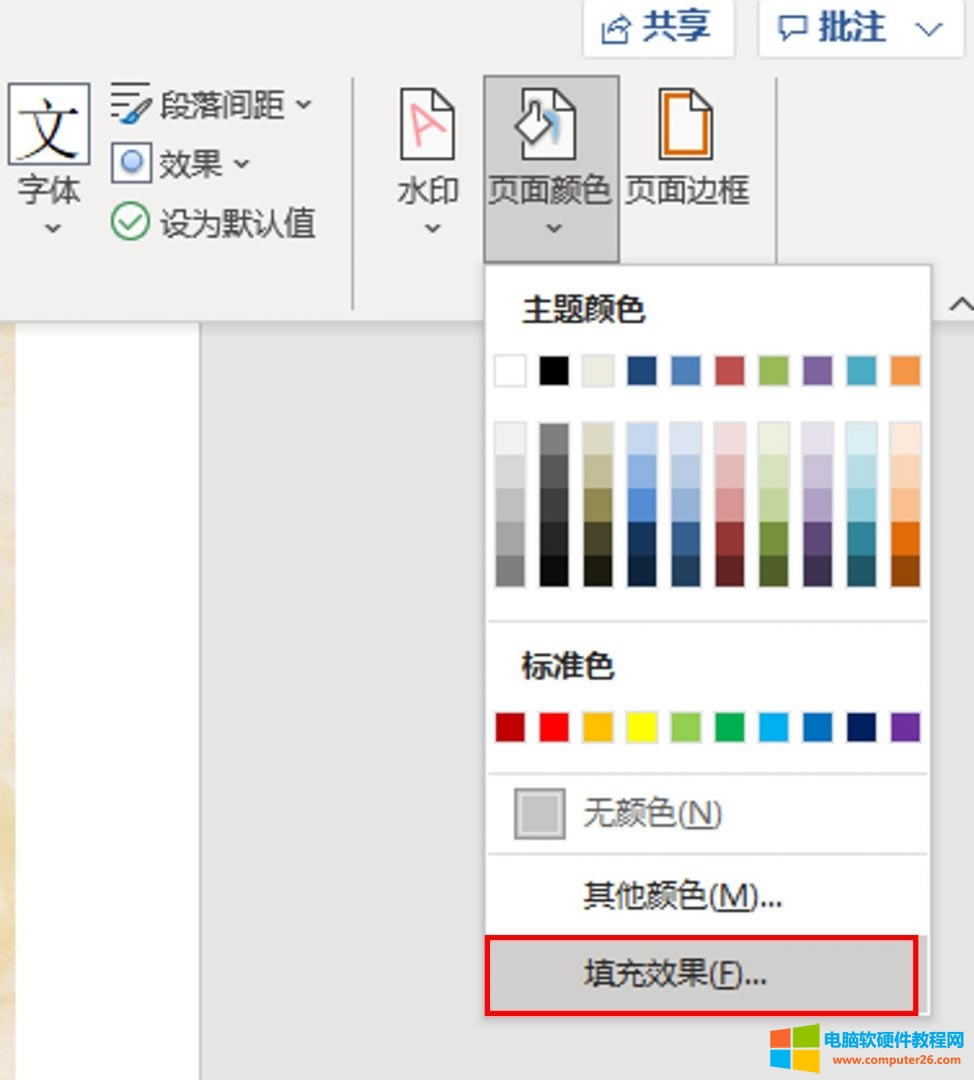Open 页面边框 page borders
Viewport: 974px width, 1080px height.
point(687,148)
